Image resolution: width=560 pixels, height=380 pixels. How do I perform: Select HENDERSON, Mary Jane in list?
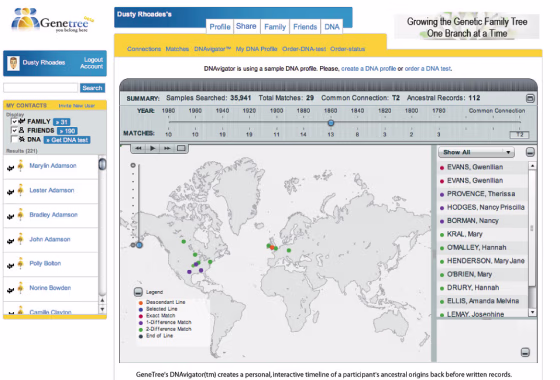pyautogui.click(x=482, y=261)
